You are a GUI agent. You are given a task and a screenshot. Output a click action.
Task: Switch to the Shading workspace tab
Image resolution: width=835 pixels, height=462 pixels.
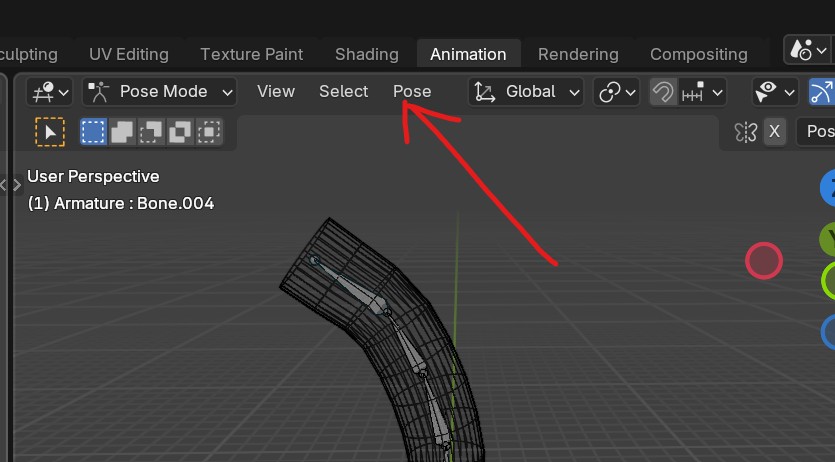click(366, 54)
